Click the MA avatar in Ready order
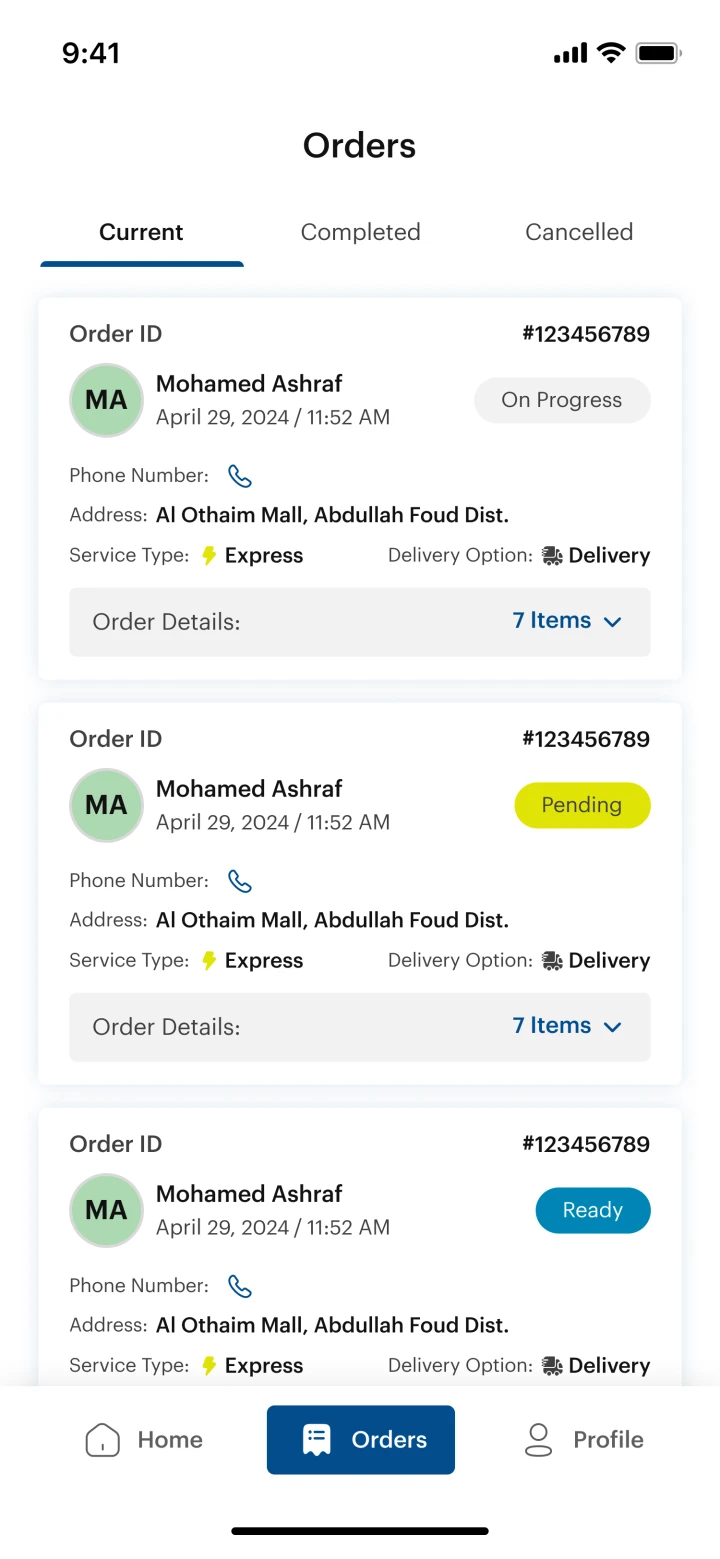720x1559 pixels. 106,1210
